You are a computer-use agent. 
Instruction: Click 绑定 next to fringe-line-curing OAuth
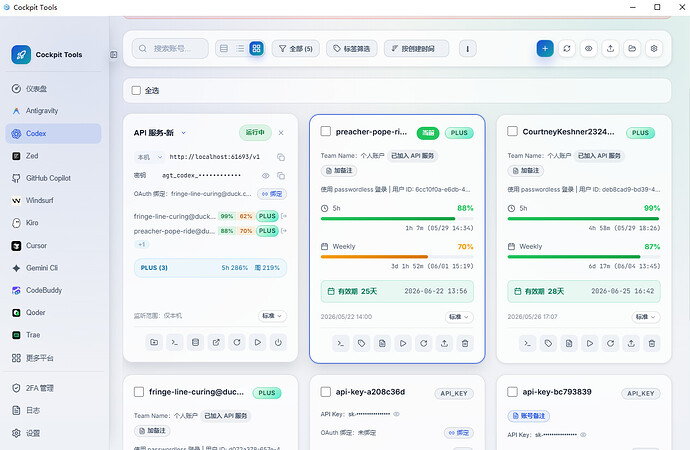coord(272,194)
